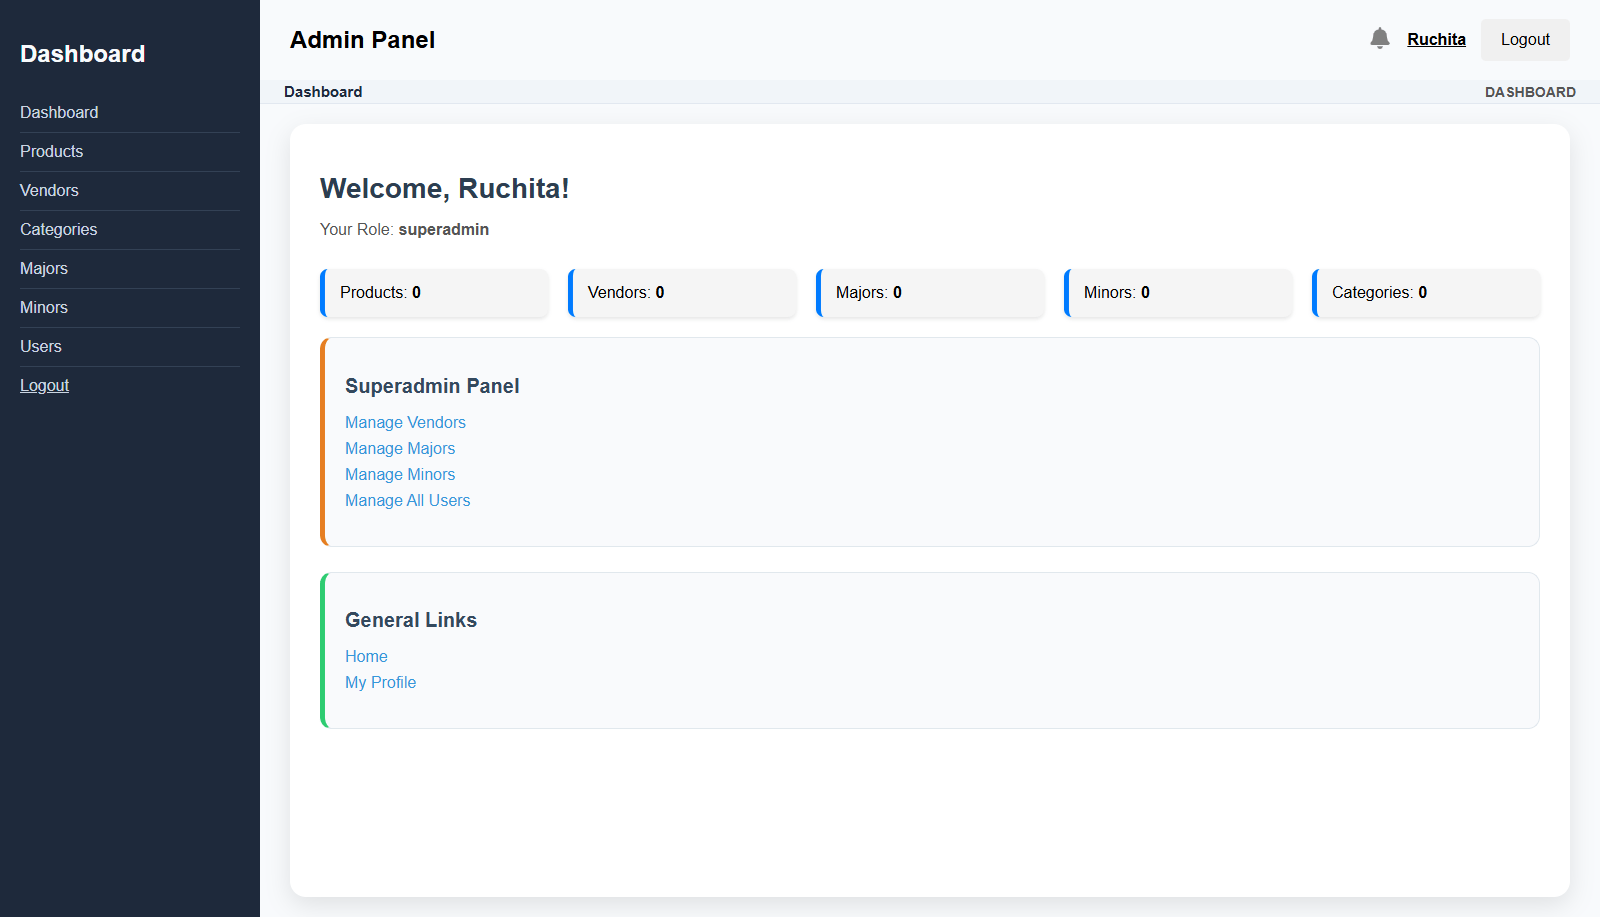This screenshot has height=917, width=1600.
Task: Select the Categories count stat card
Action: (1426, 293)
